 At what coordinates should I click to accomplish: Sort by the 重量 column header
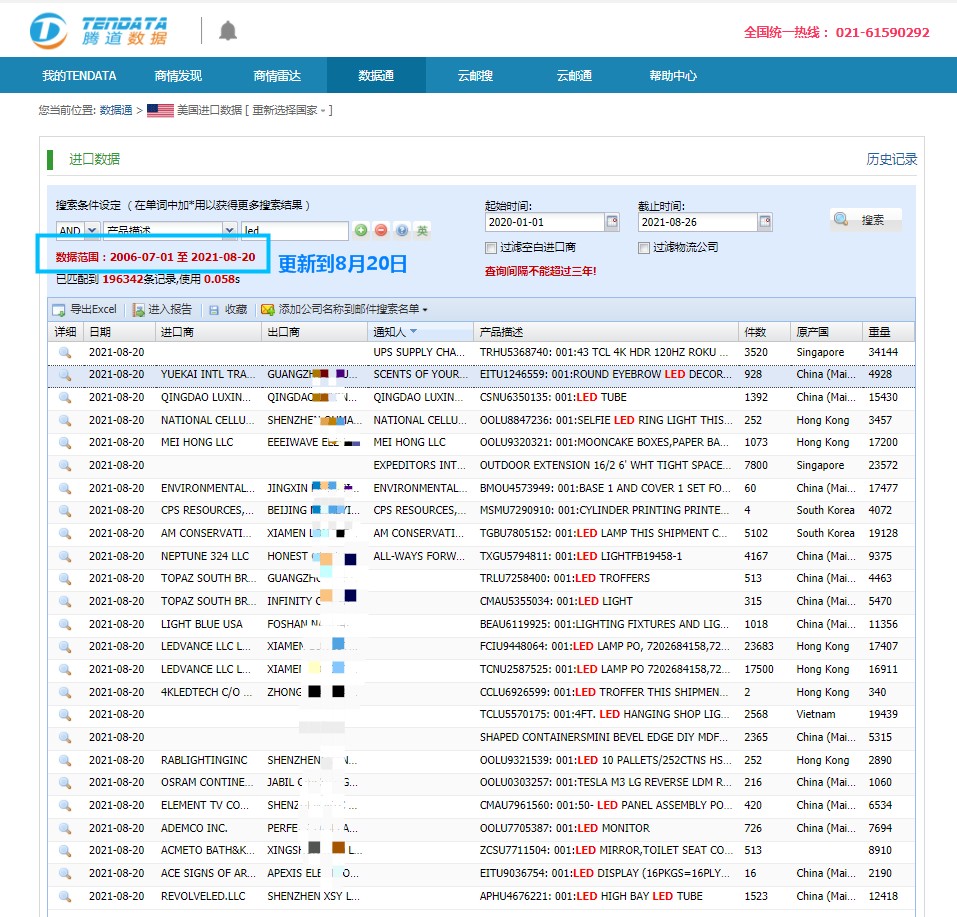coord(888,332)
